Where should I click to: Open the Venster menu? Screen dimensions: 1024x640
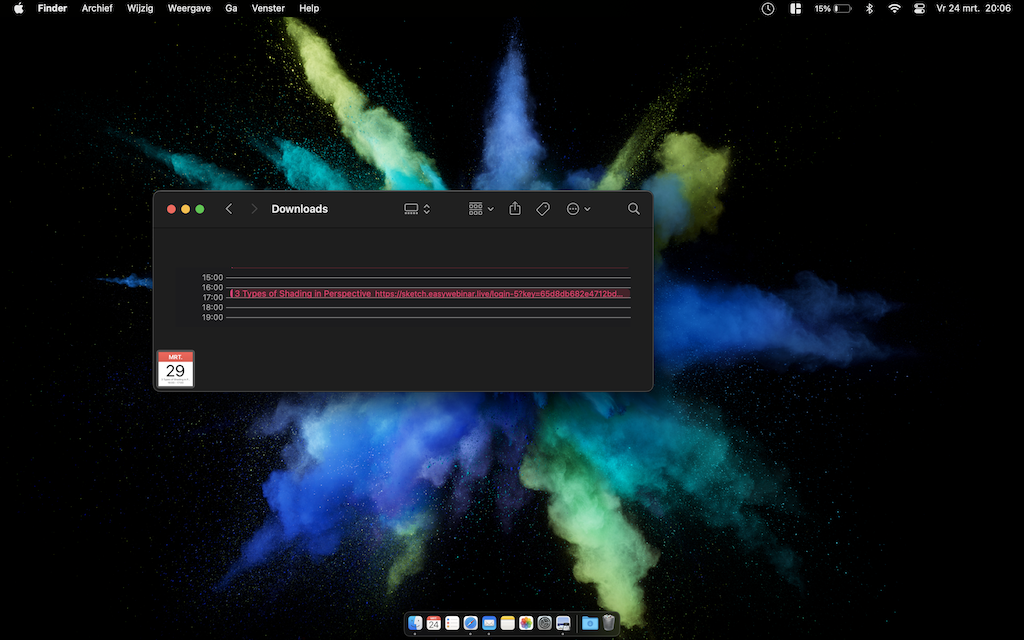coord(268,8)
